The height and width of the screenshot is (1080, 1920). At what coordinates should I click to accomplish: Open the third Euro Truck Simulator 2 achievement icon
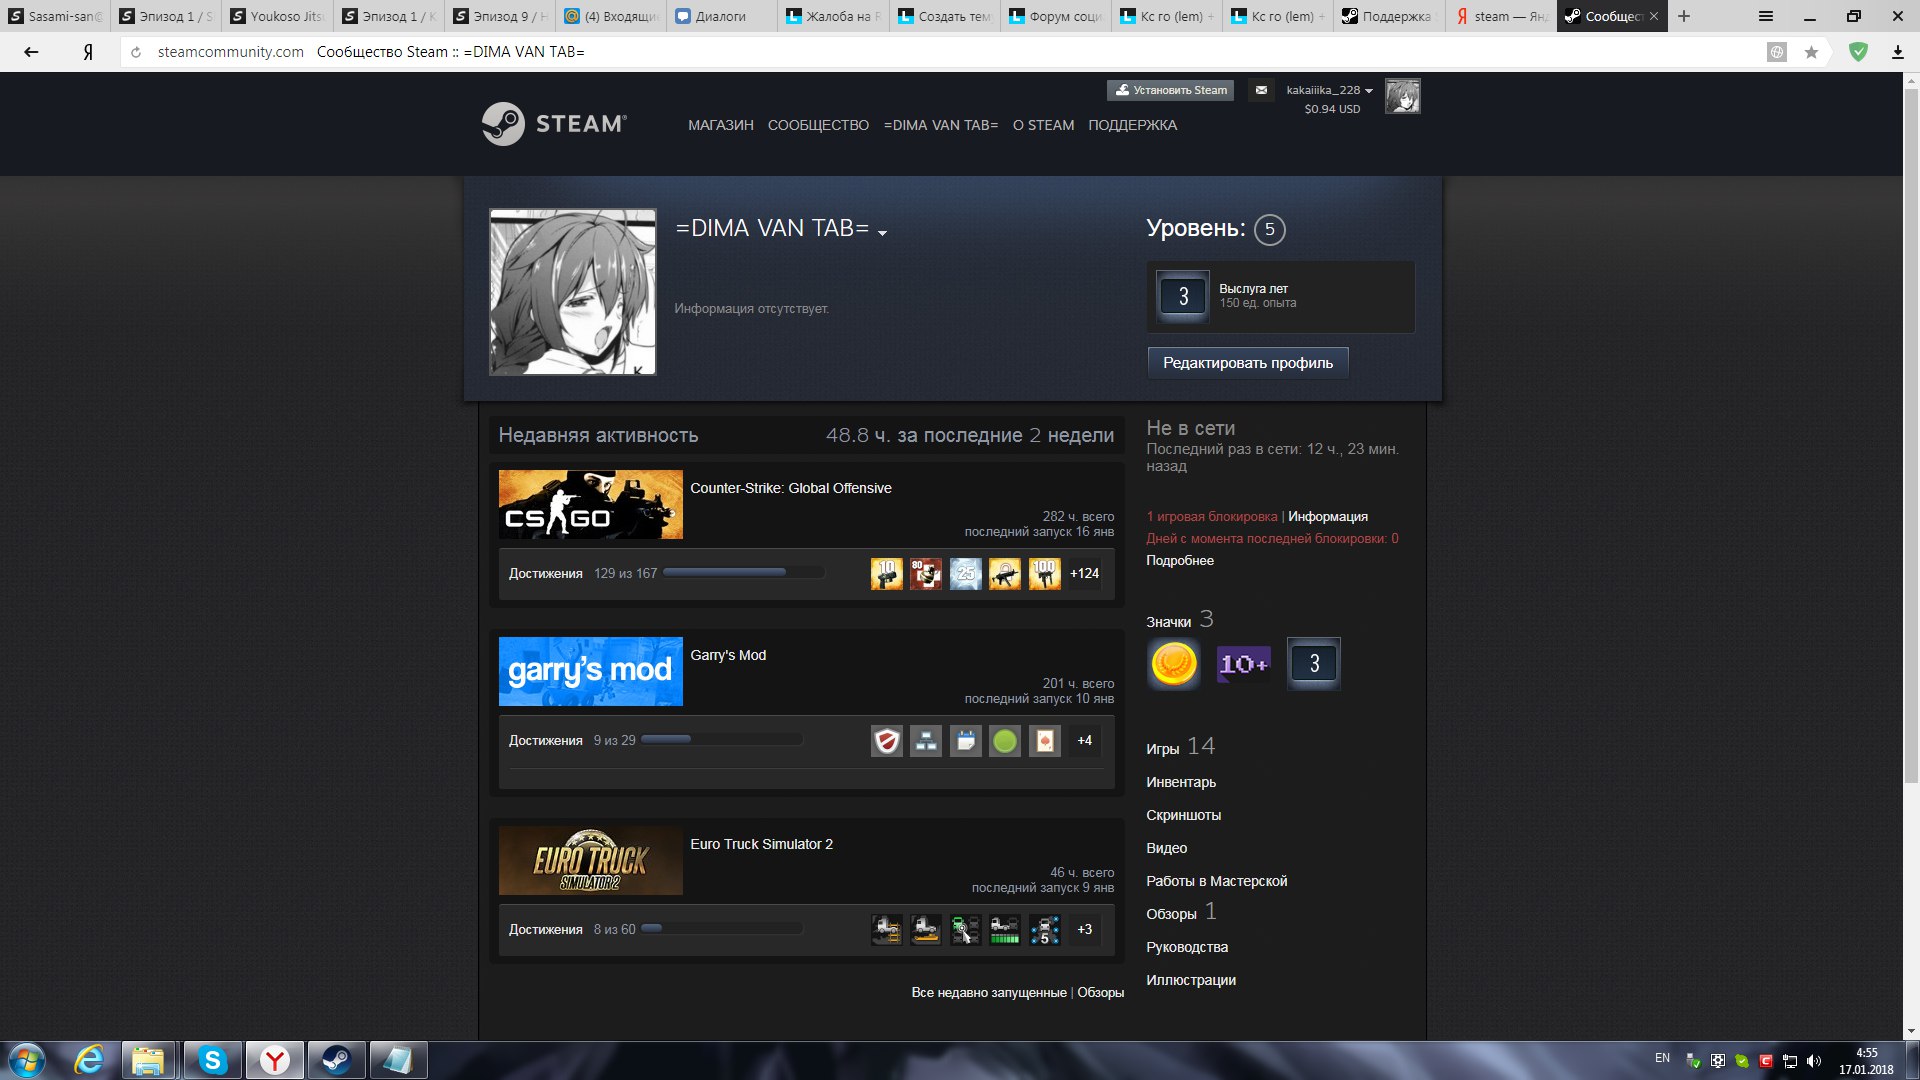966,929
